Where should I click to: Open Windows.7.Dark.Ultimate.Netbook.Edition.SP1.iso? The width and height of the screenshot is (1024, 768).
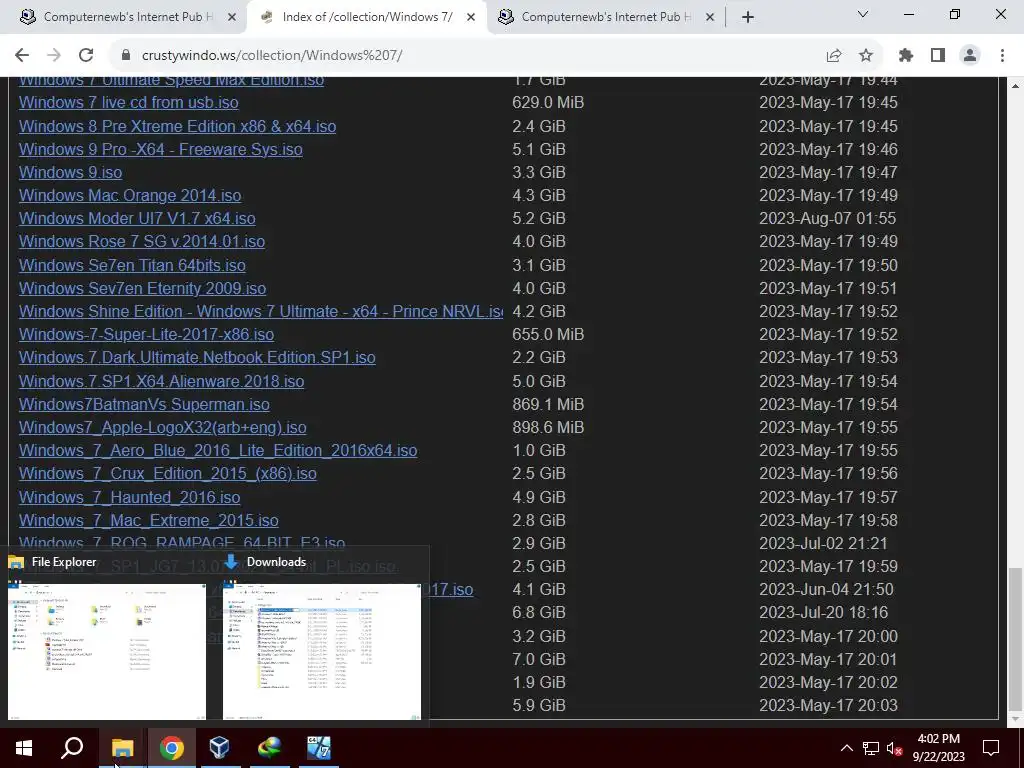coord(197,357)
